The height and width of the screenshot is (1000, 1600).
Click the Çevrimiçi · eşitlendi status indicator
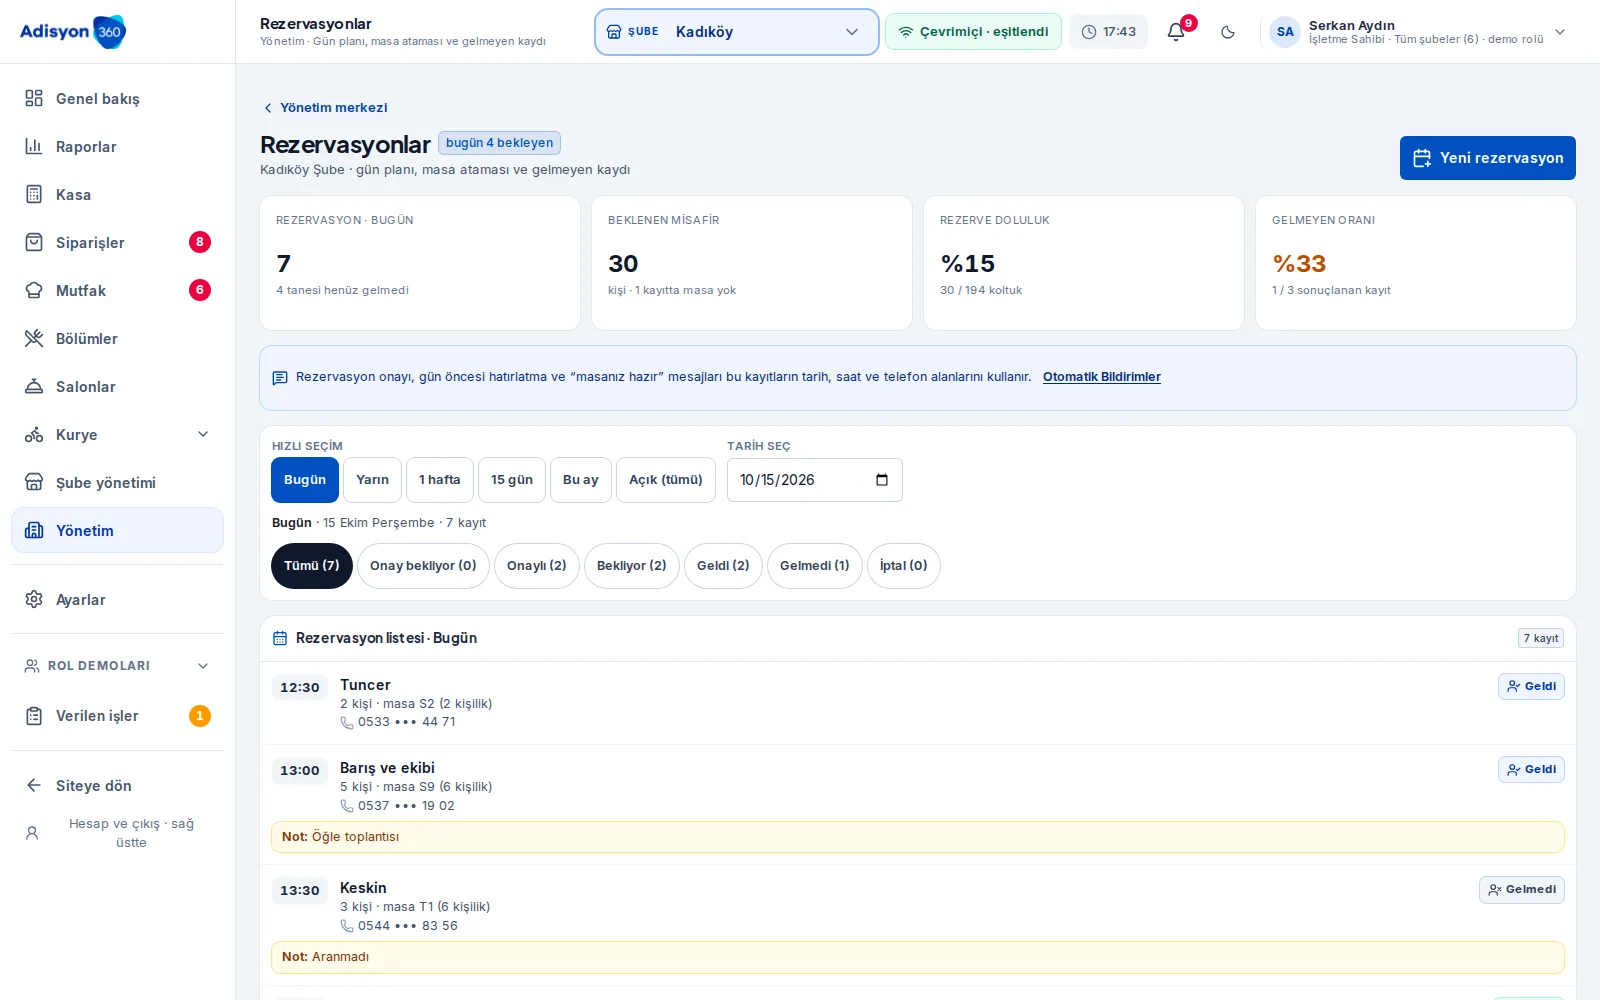pyautogui.click(x=973, y=32)
